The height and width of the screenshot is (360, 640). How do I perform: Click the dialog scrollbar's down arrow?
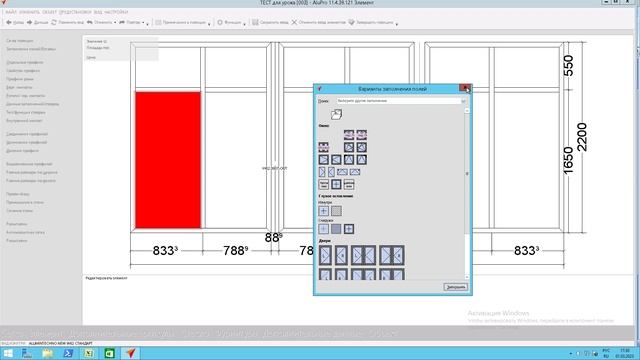pyautogui.click(x=467, y=278)
